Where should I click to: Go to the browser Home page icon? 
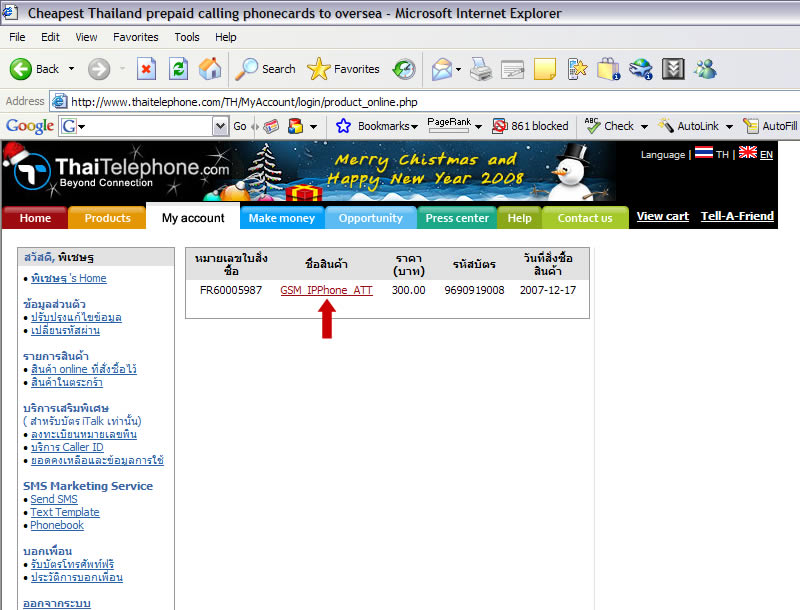(x=209, y=69)
